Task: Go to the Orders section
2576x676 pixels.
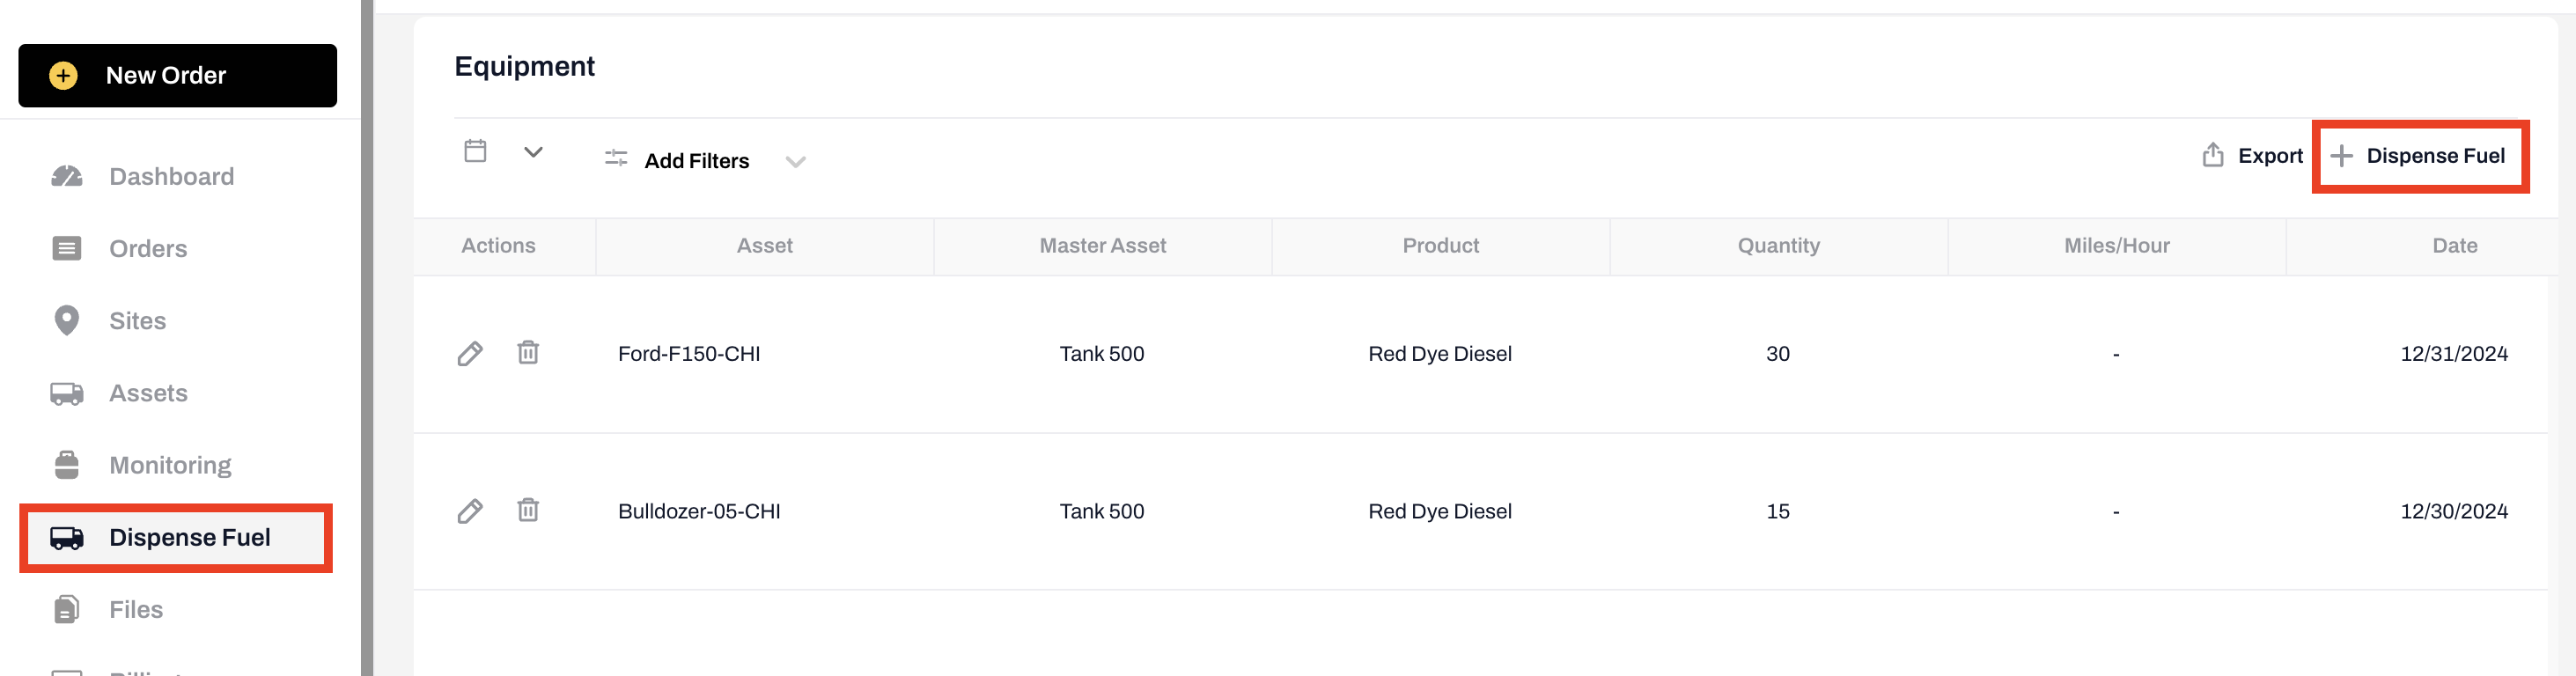Action: [x=148, y=249]
